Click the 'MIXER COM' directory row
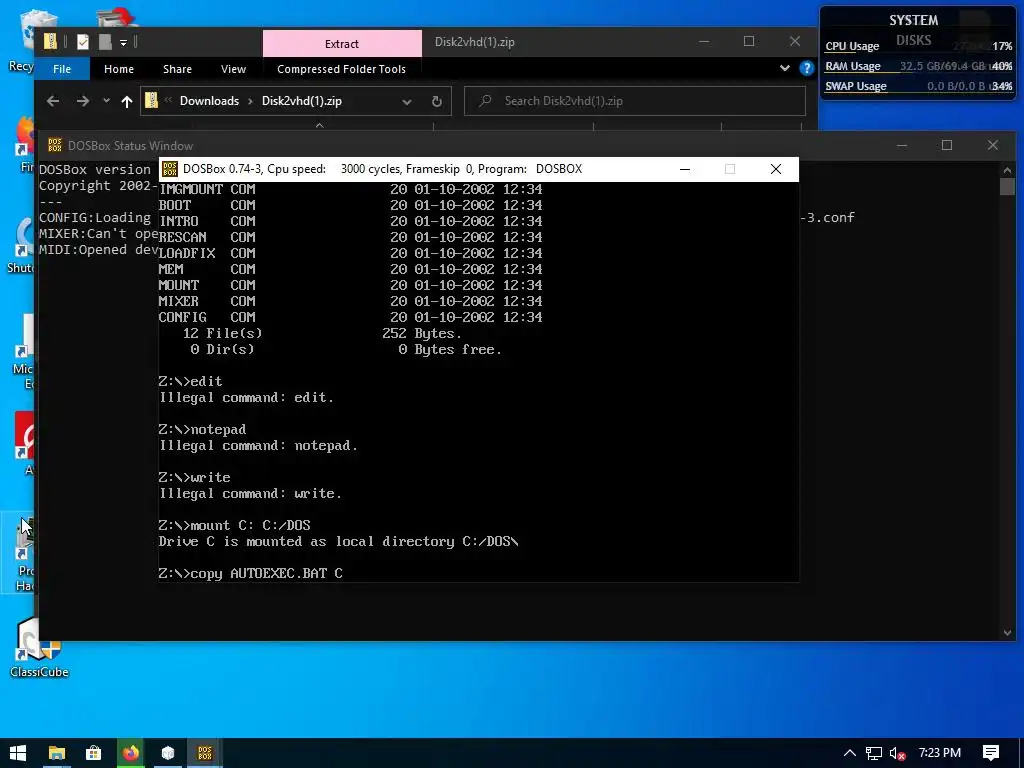 click(x=350, y=301)
